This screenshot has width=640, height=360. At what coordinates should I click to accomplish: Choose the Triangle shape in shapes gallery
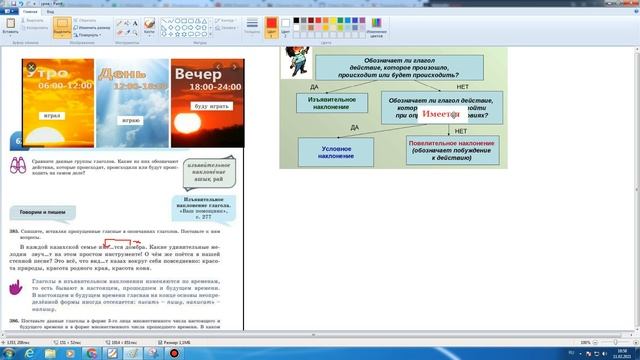coord(204,21)
